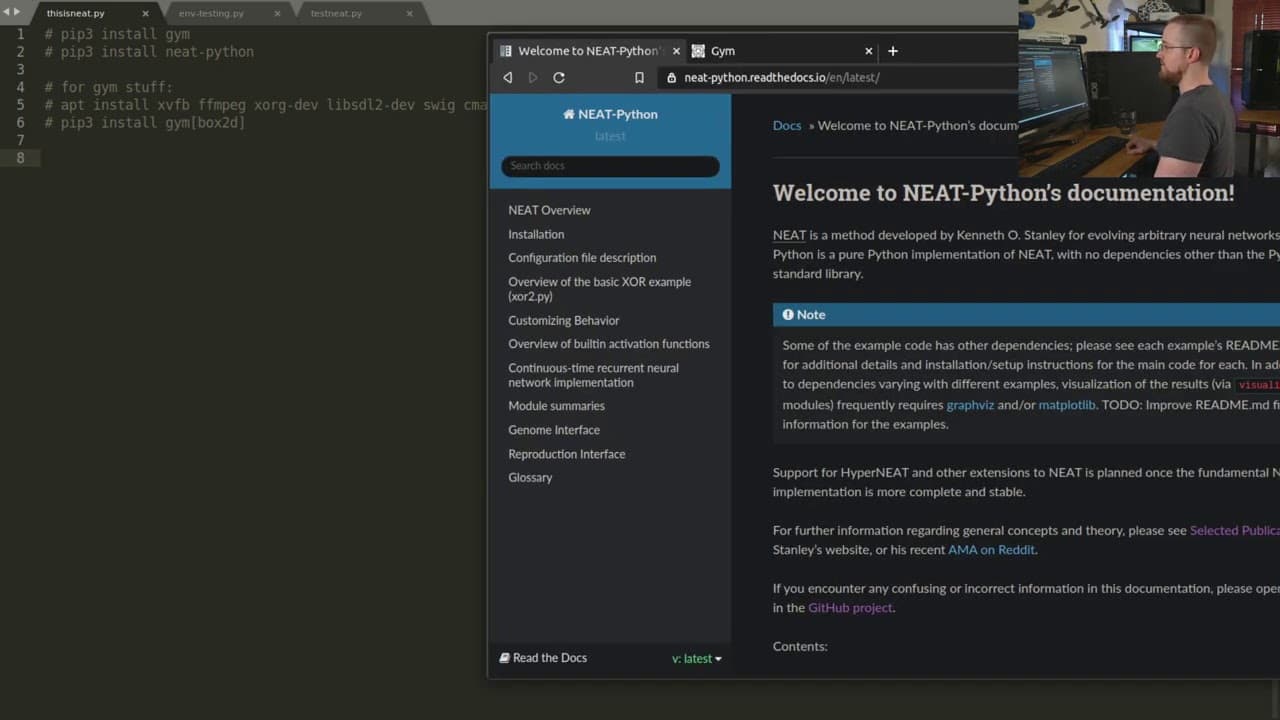Viewport: 1280px width, 720px height.
Task: Open Overview of the basic XOR example
Action: click(599, 289)
